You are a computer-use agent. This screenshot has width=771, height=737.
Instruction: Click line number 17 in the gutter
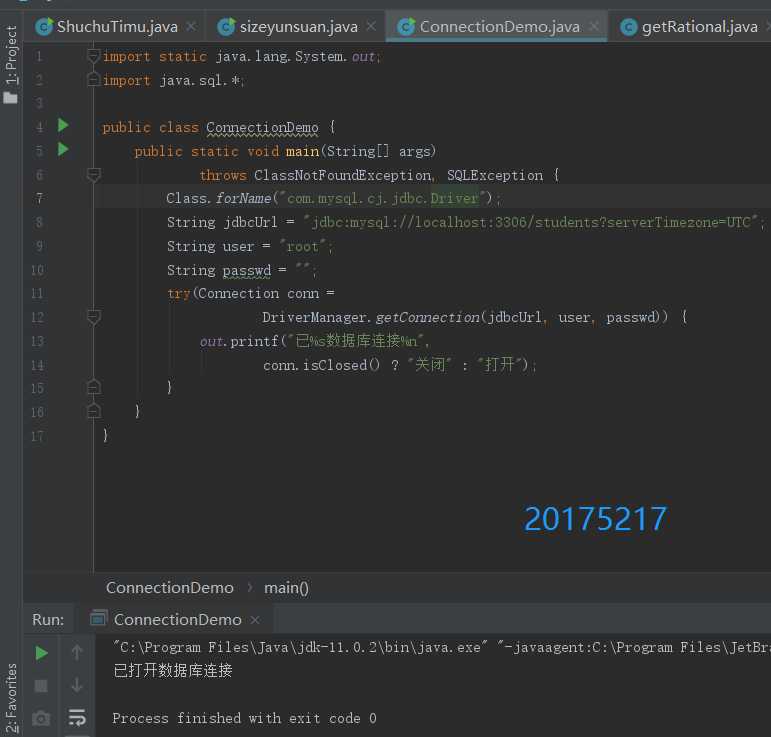pyautogui.click(x=37, y=436)
